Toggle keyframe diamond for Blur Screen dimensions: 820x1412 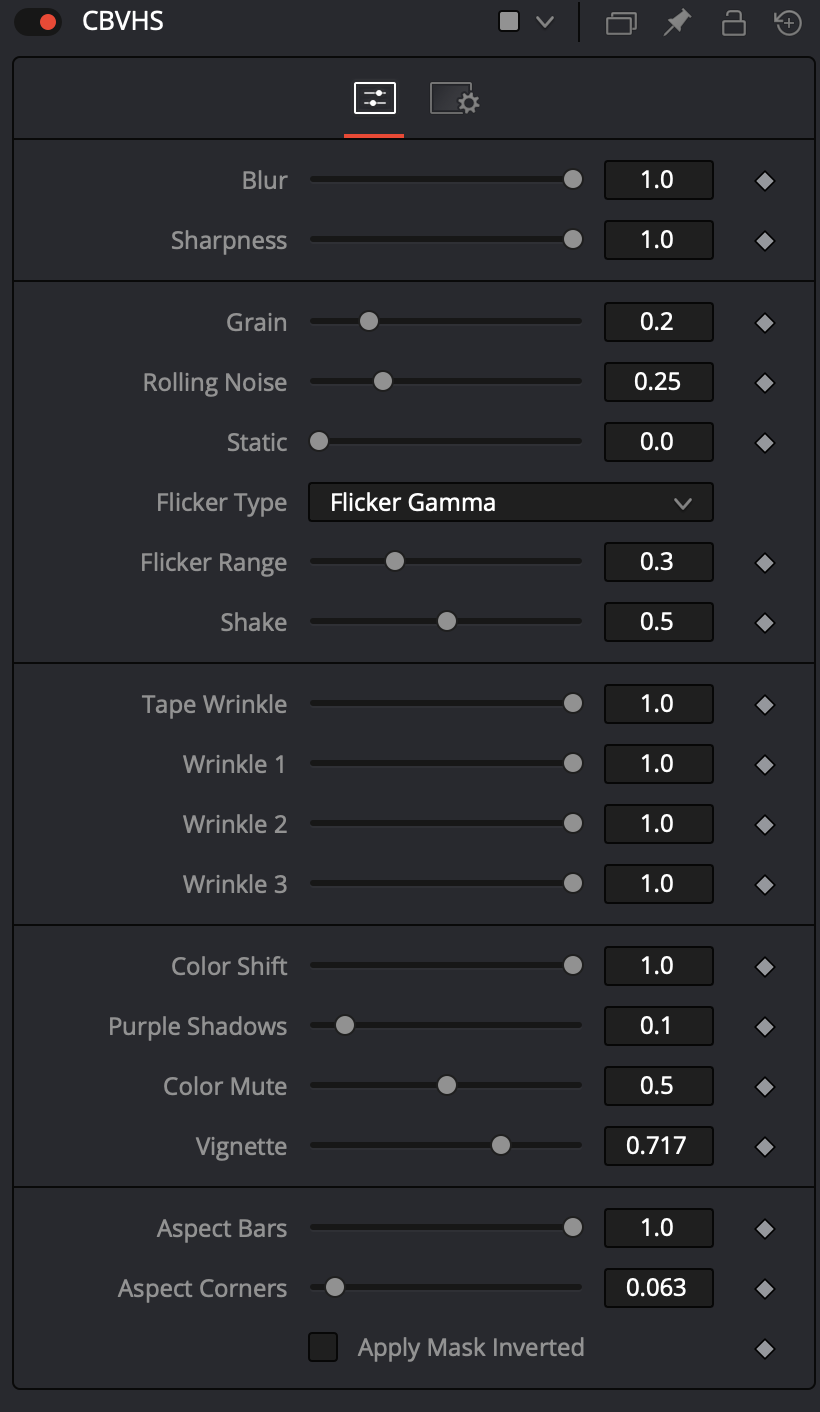click(x=765, y=181)
